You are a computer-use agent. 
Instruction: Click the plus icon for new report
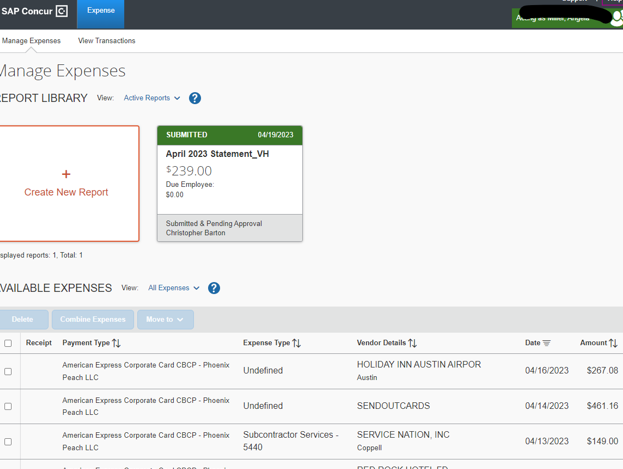[x=66, y=174]
